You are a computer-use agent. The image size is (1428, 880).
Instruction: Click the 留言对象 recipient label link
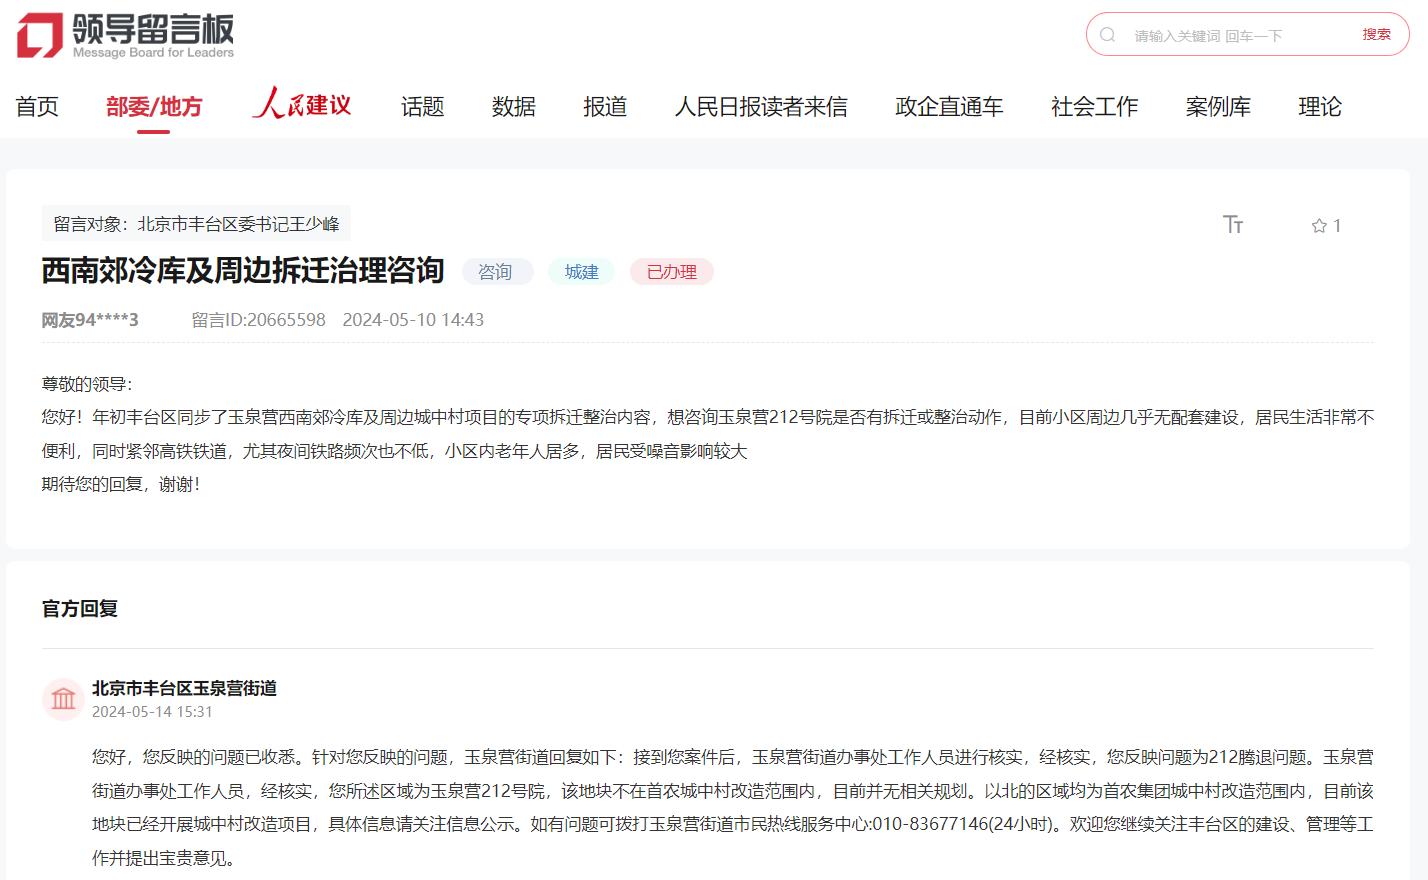click(196, 224)
